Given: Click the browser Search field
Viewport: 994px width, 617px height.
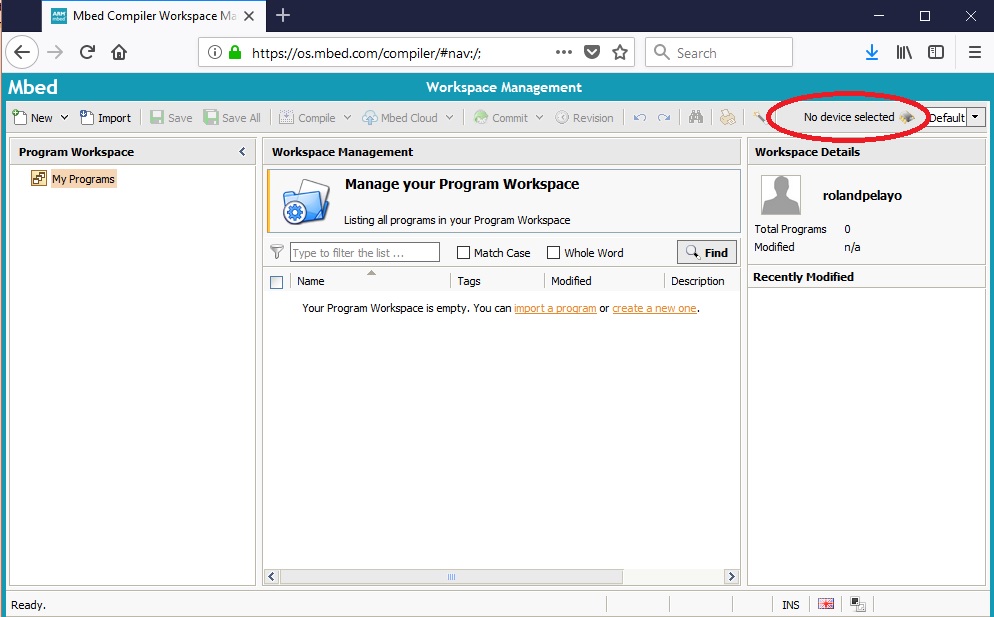Looking at the screenshot, I should coord(719,52).
